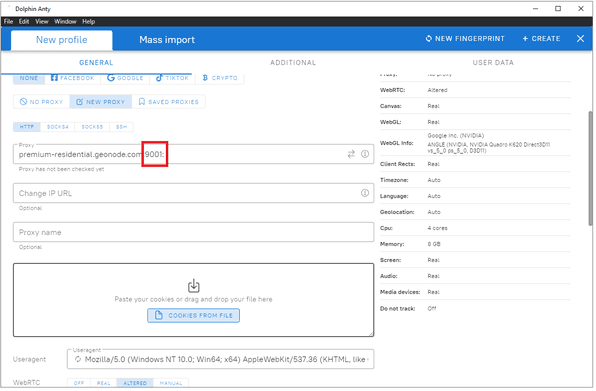Set WebRTC to Altered
596x391 pixels.
[x=135, y=384]
